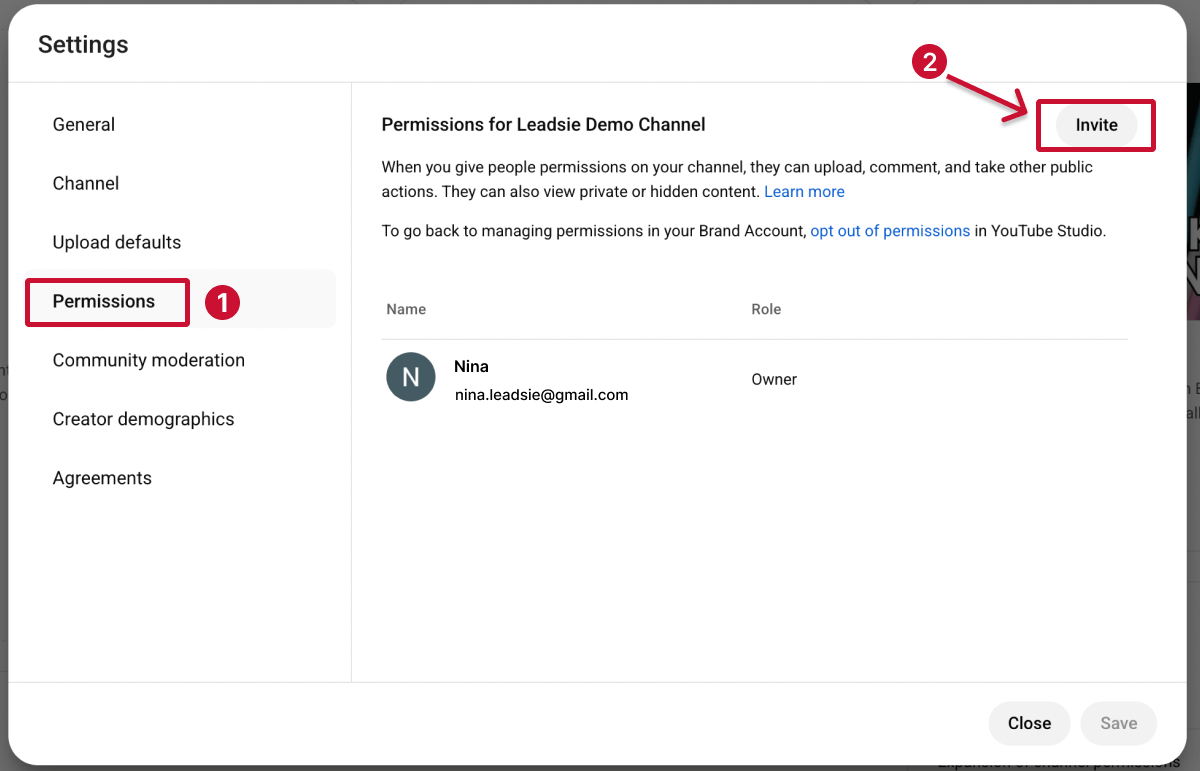This screenshot has width=1200, height=771.
Task: Click the email nina.leadsie@gmail.com
Action: (x=541, y=395)
